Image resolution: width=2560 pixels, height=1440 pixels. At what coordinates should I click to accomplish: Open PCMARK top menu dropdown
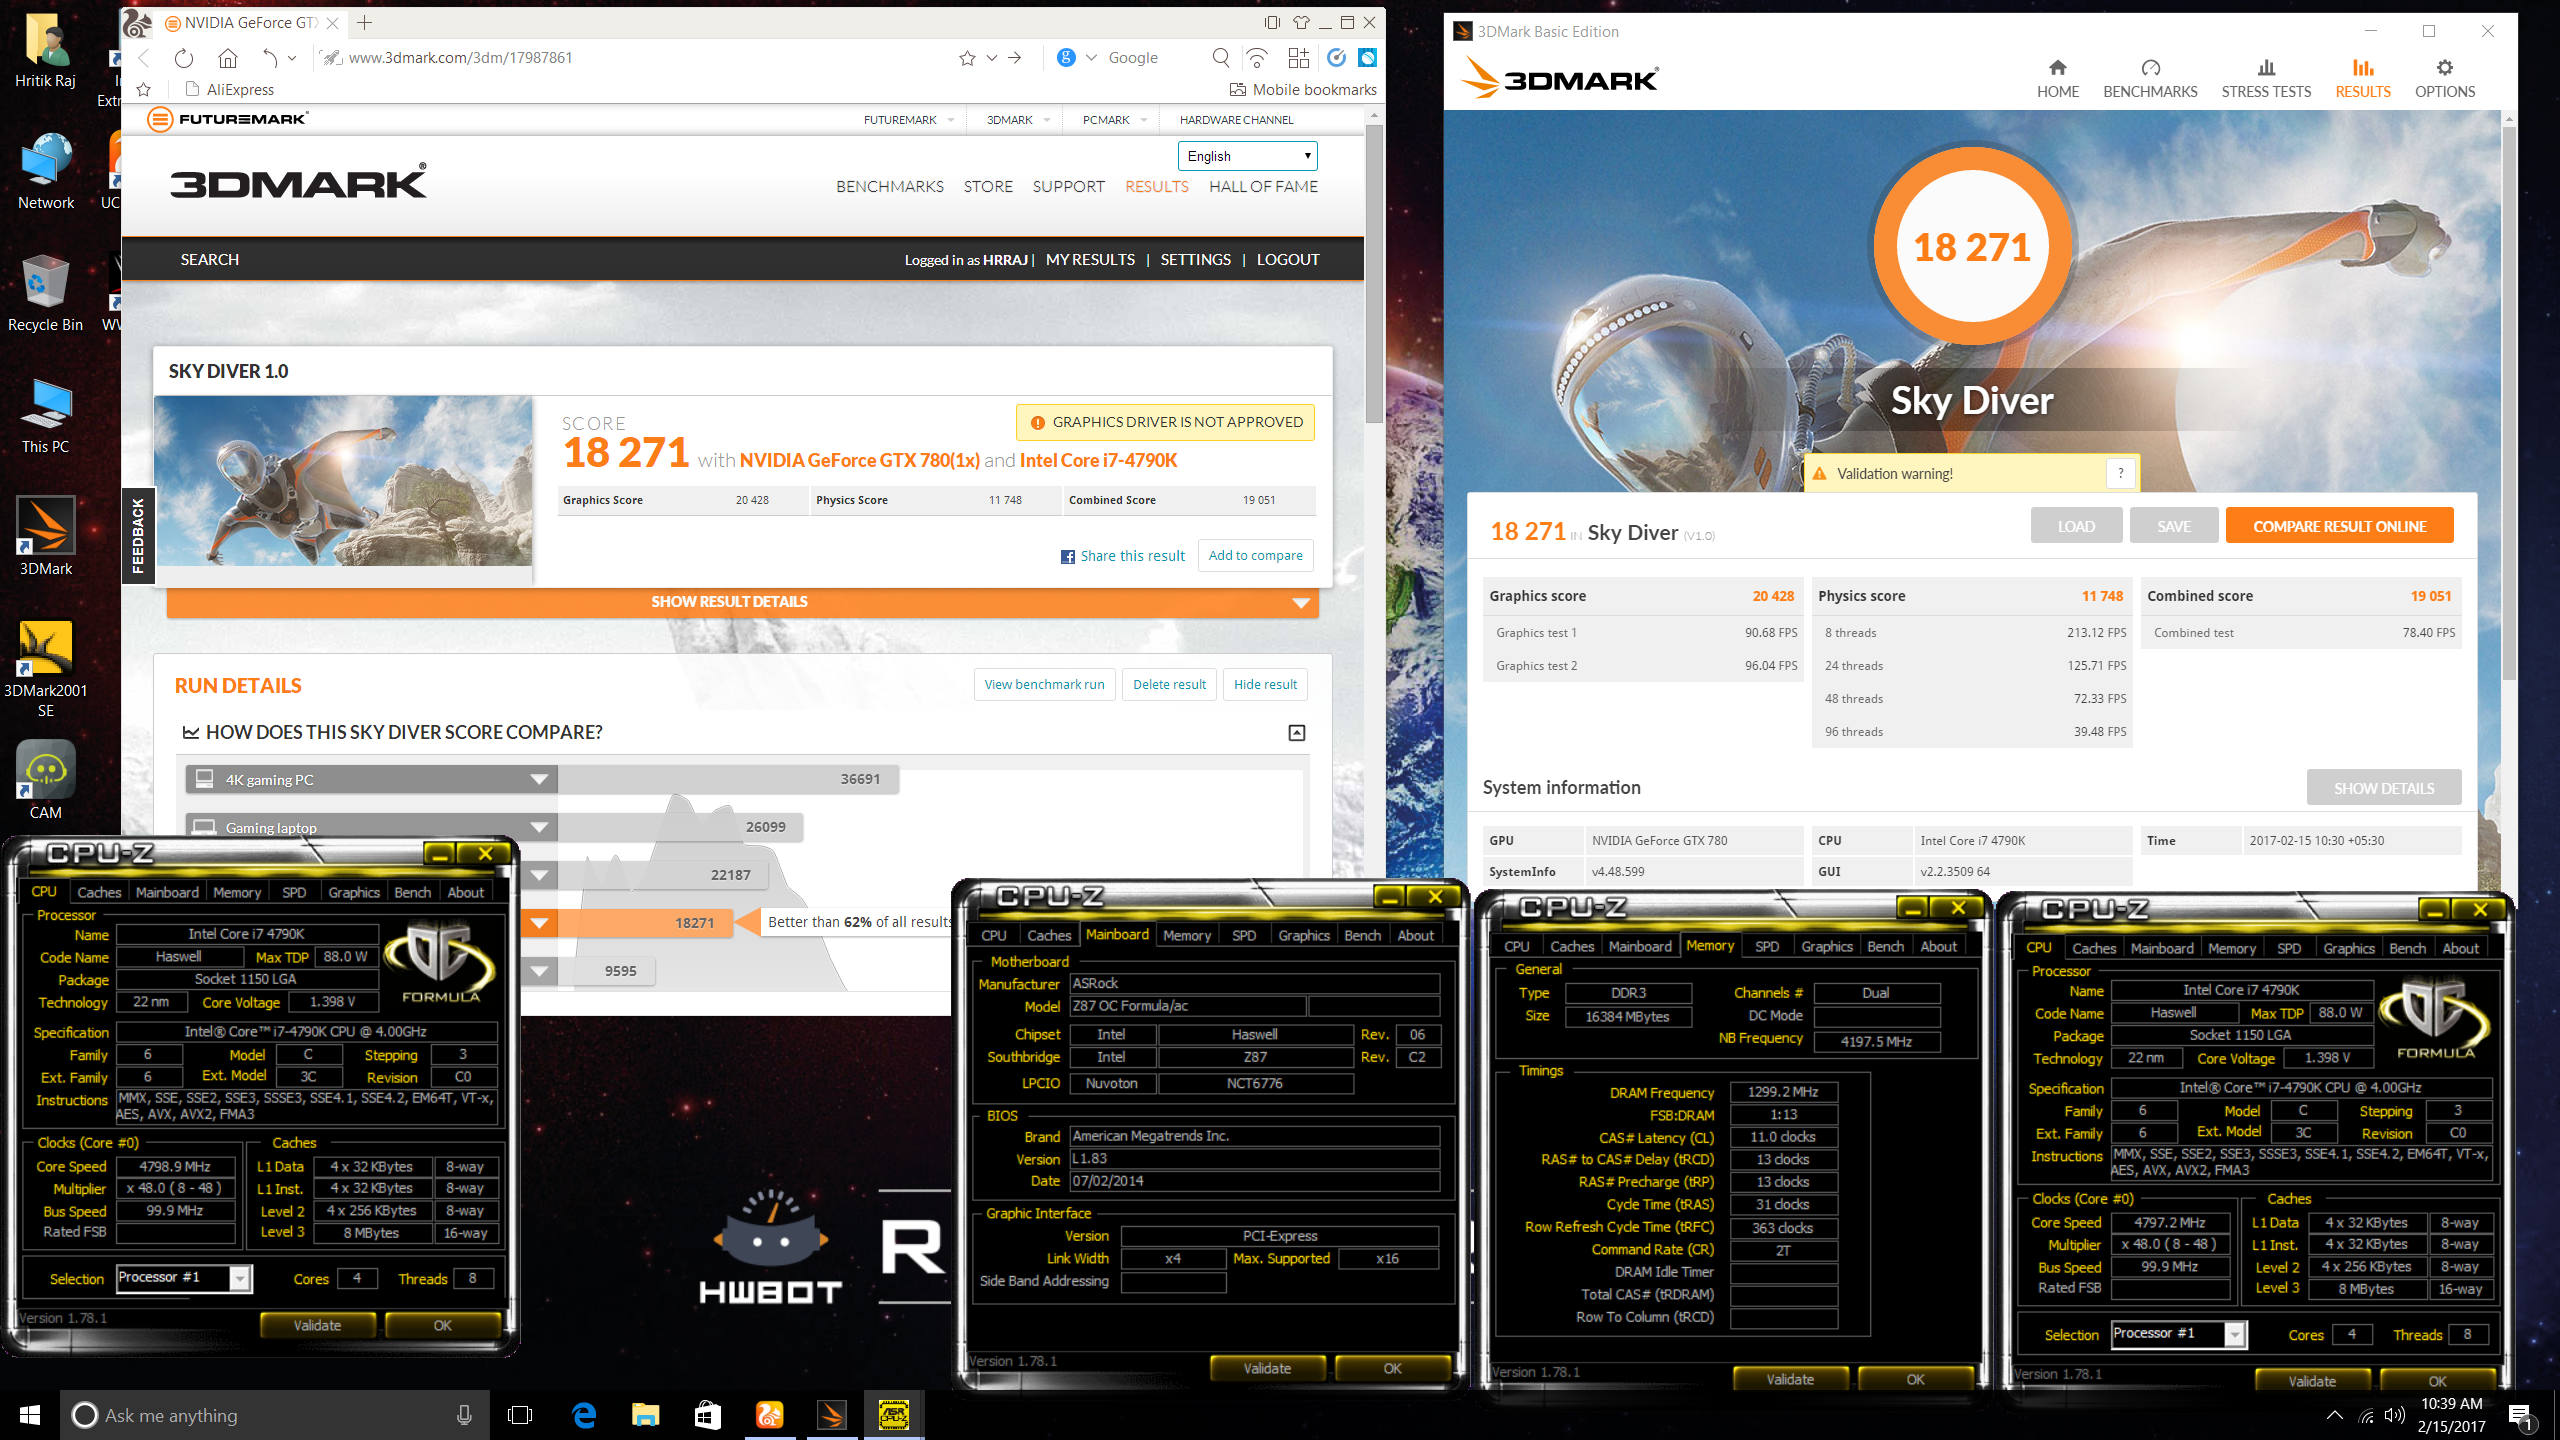coord(1114,120)
